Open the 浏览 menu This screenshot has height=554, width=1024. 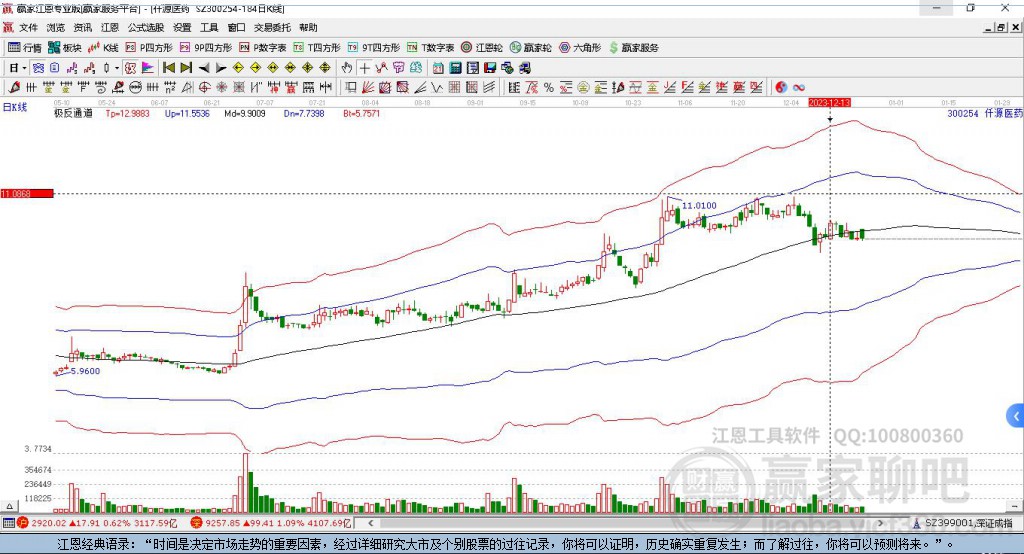click(x=56, y=27)
